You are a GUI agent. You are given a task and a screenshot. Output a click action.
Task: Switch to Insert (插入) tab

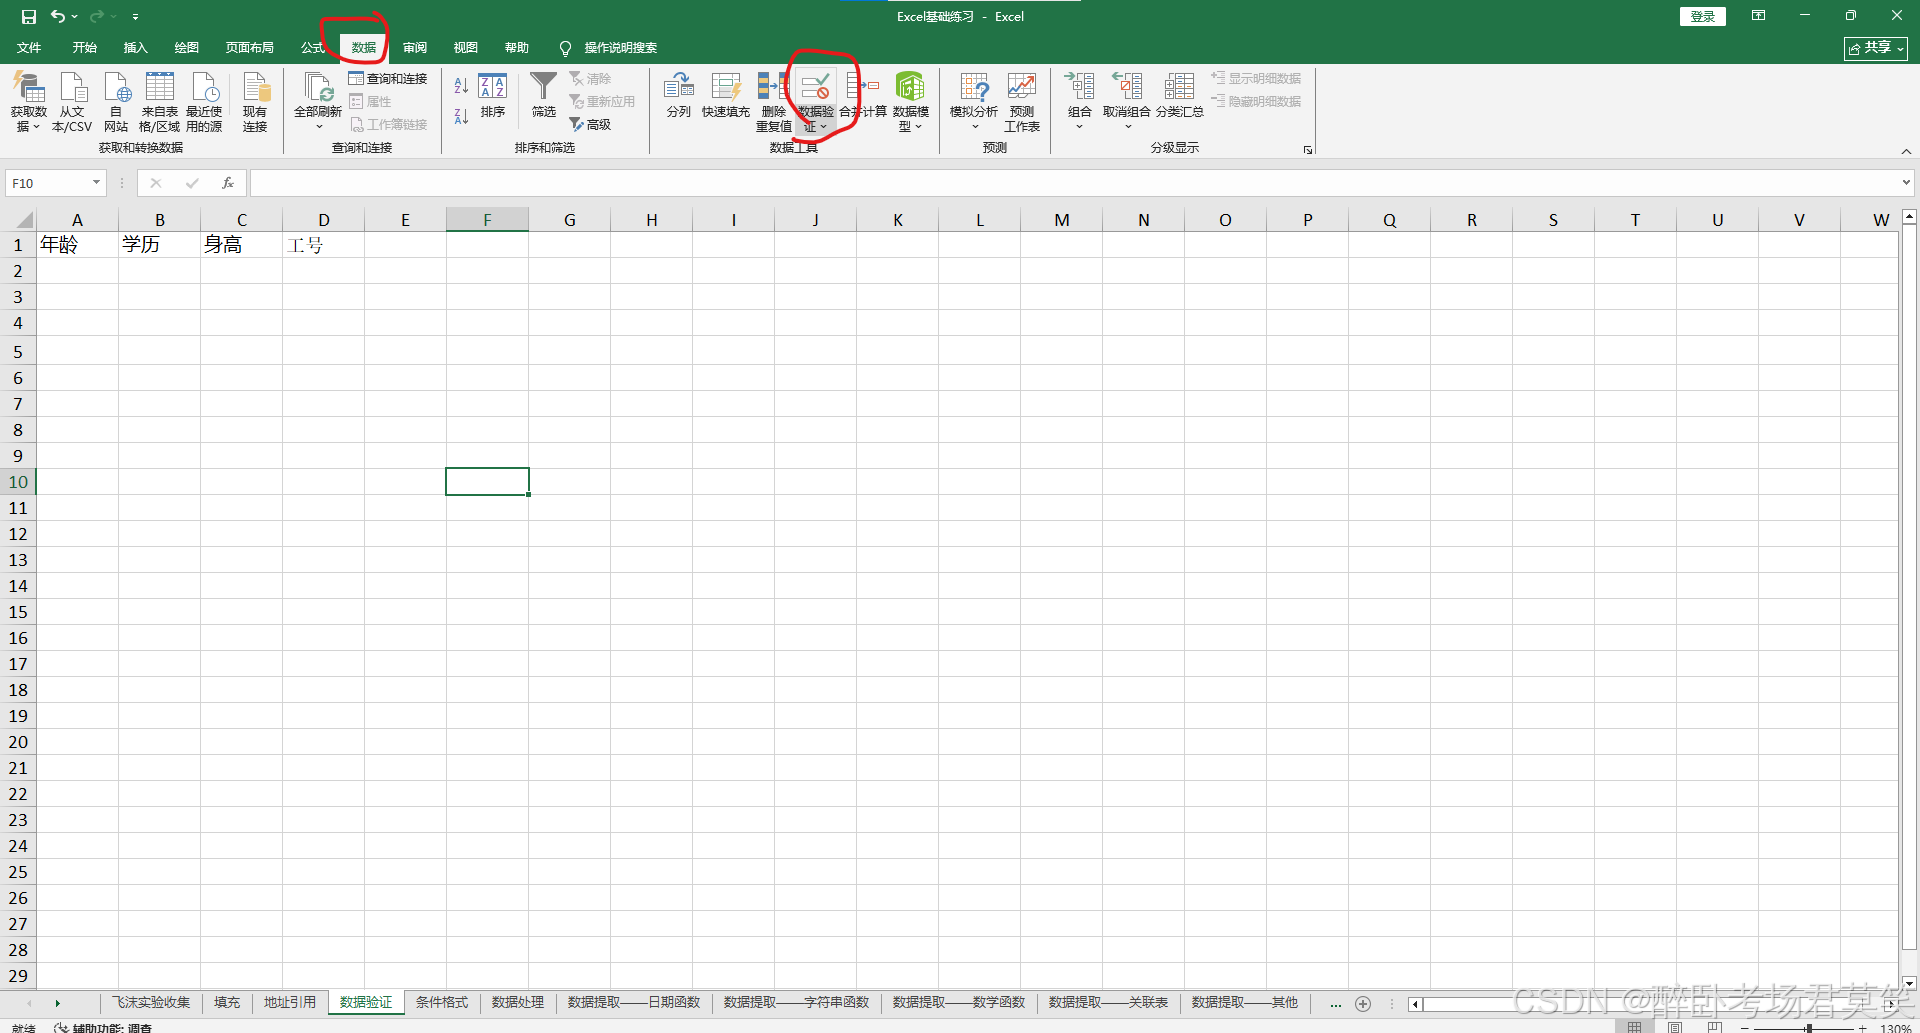(135, 47)
